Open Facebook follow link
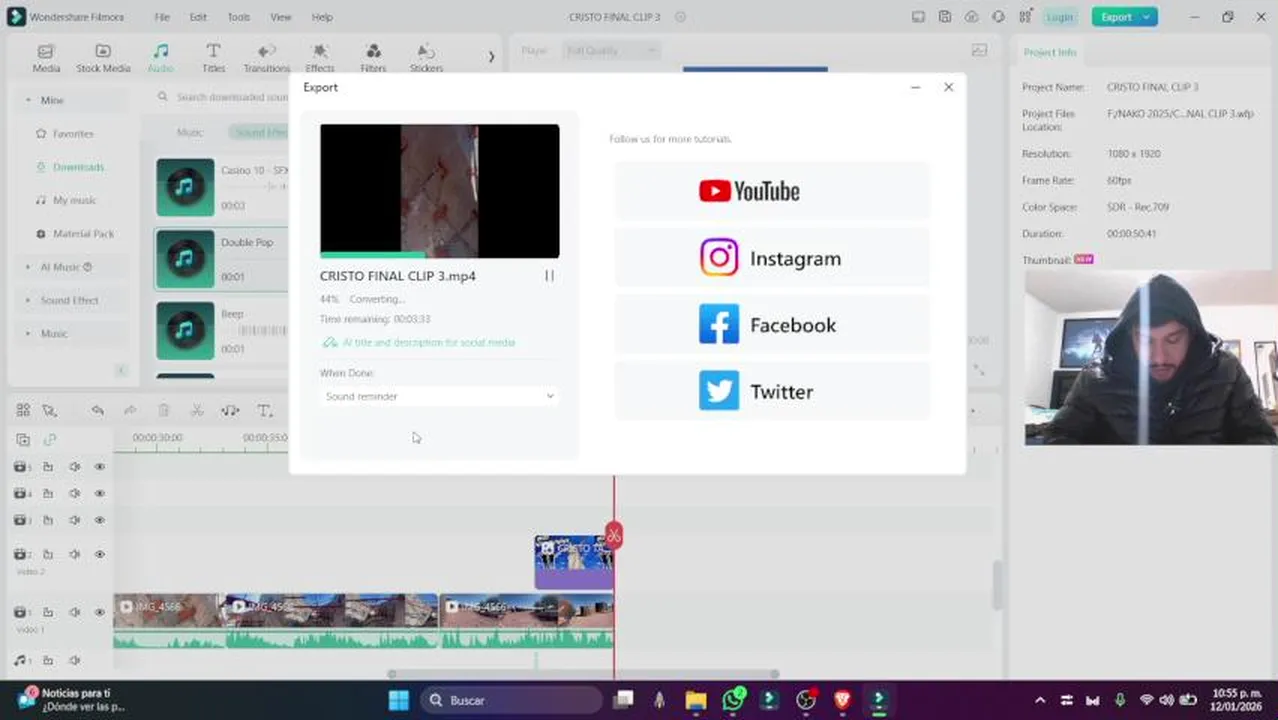 click(x=772, y=325)
